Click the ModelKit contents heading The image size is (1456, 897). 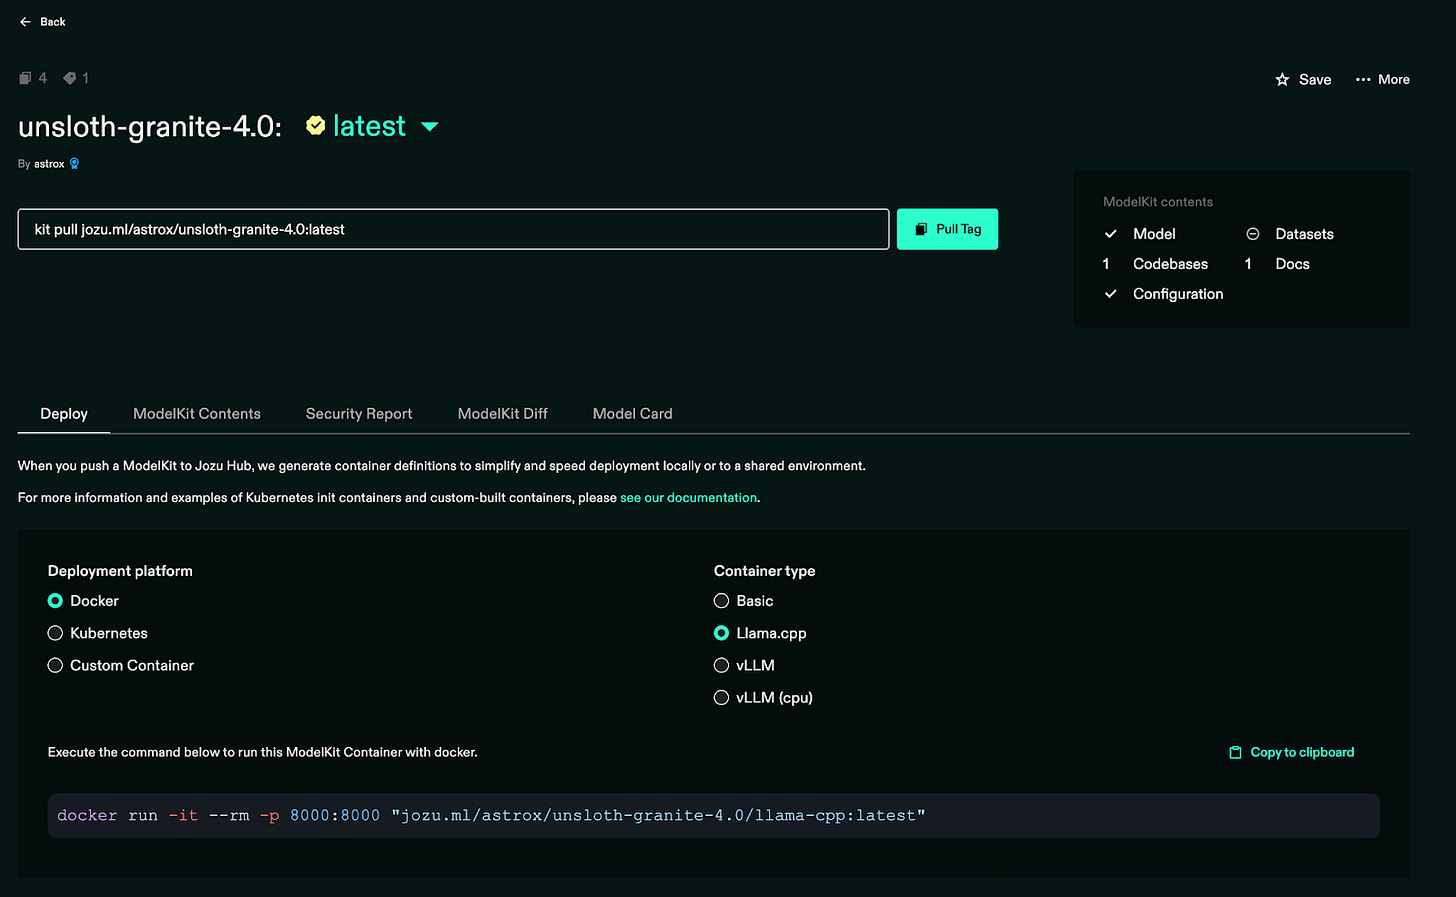[1158, 202]
